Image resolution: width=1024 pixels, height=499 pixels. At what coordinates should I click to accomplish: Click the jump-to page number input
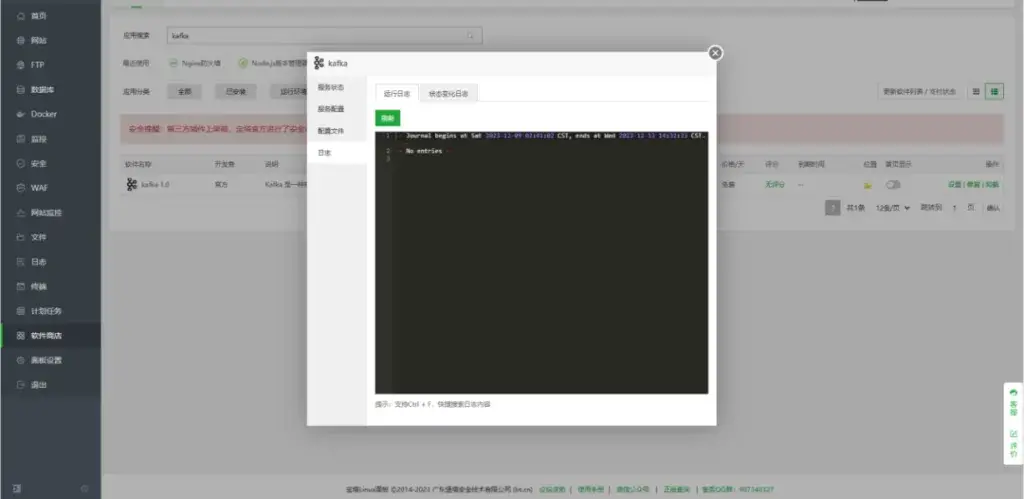(954, 208)
